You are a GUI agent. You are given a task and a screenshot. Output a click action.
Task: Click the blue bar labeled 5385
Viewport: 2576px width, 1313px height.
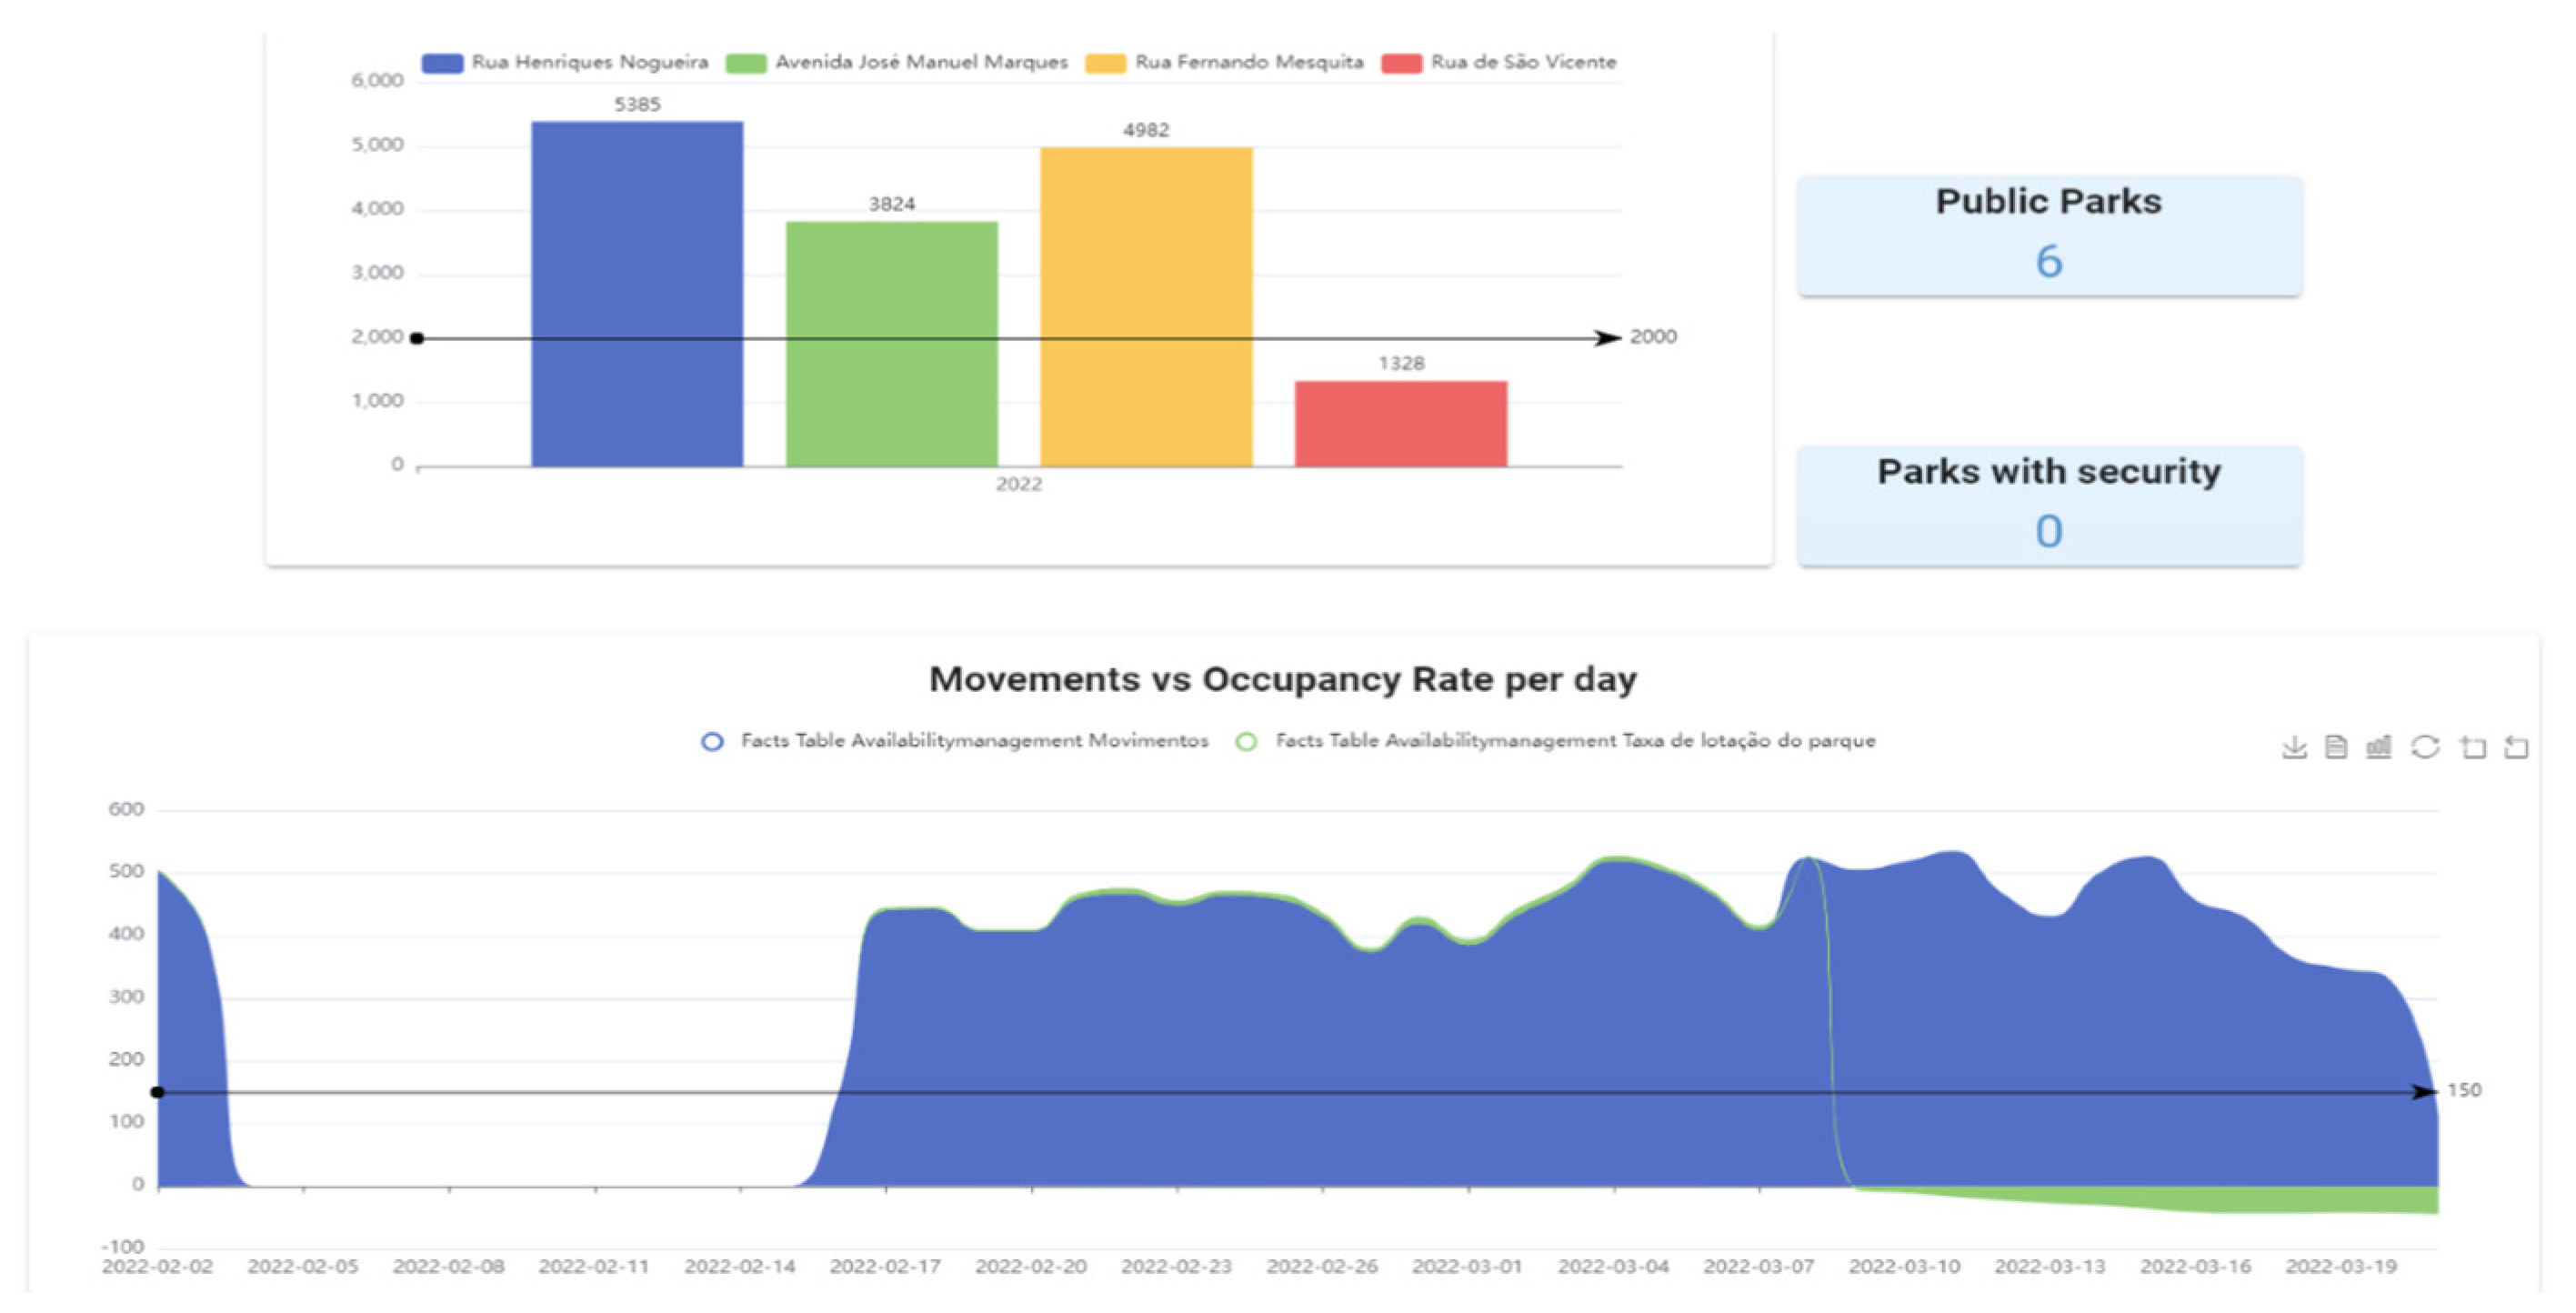pos(637,293)
